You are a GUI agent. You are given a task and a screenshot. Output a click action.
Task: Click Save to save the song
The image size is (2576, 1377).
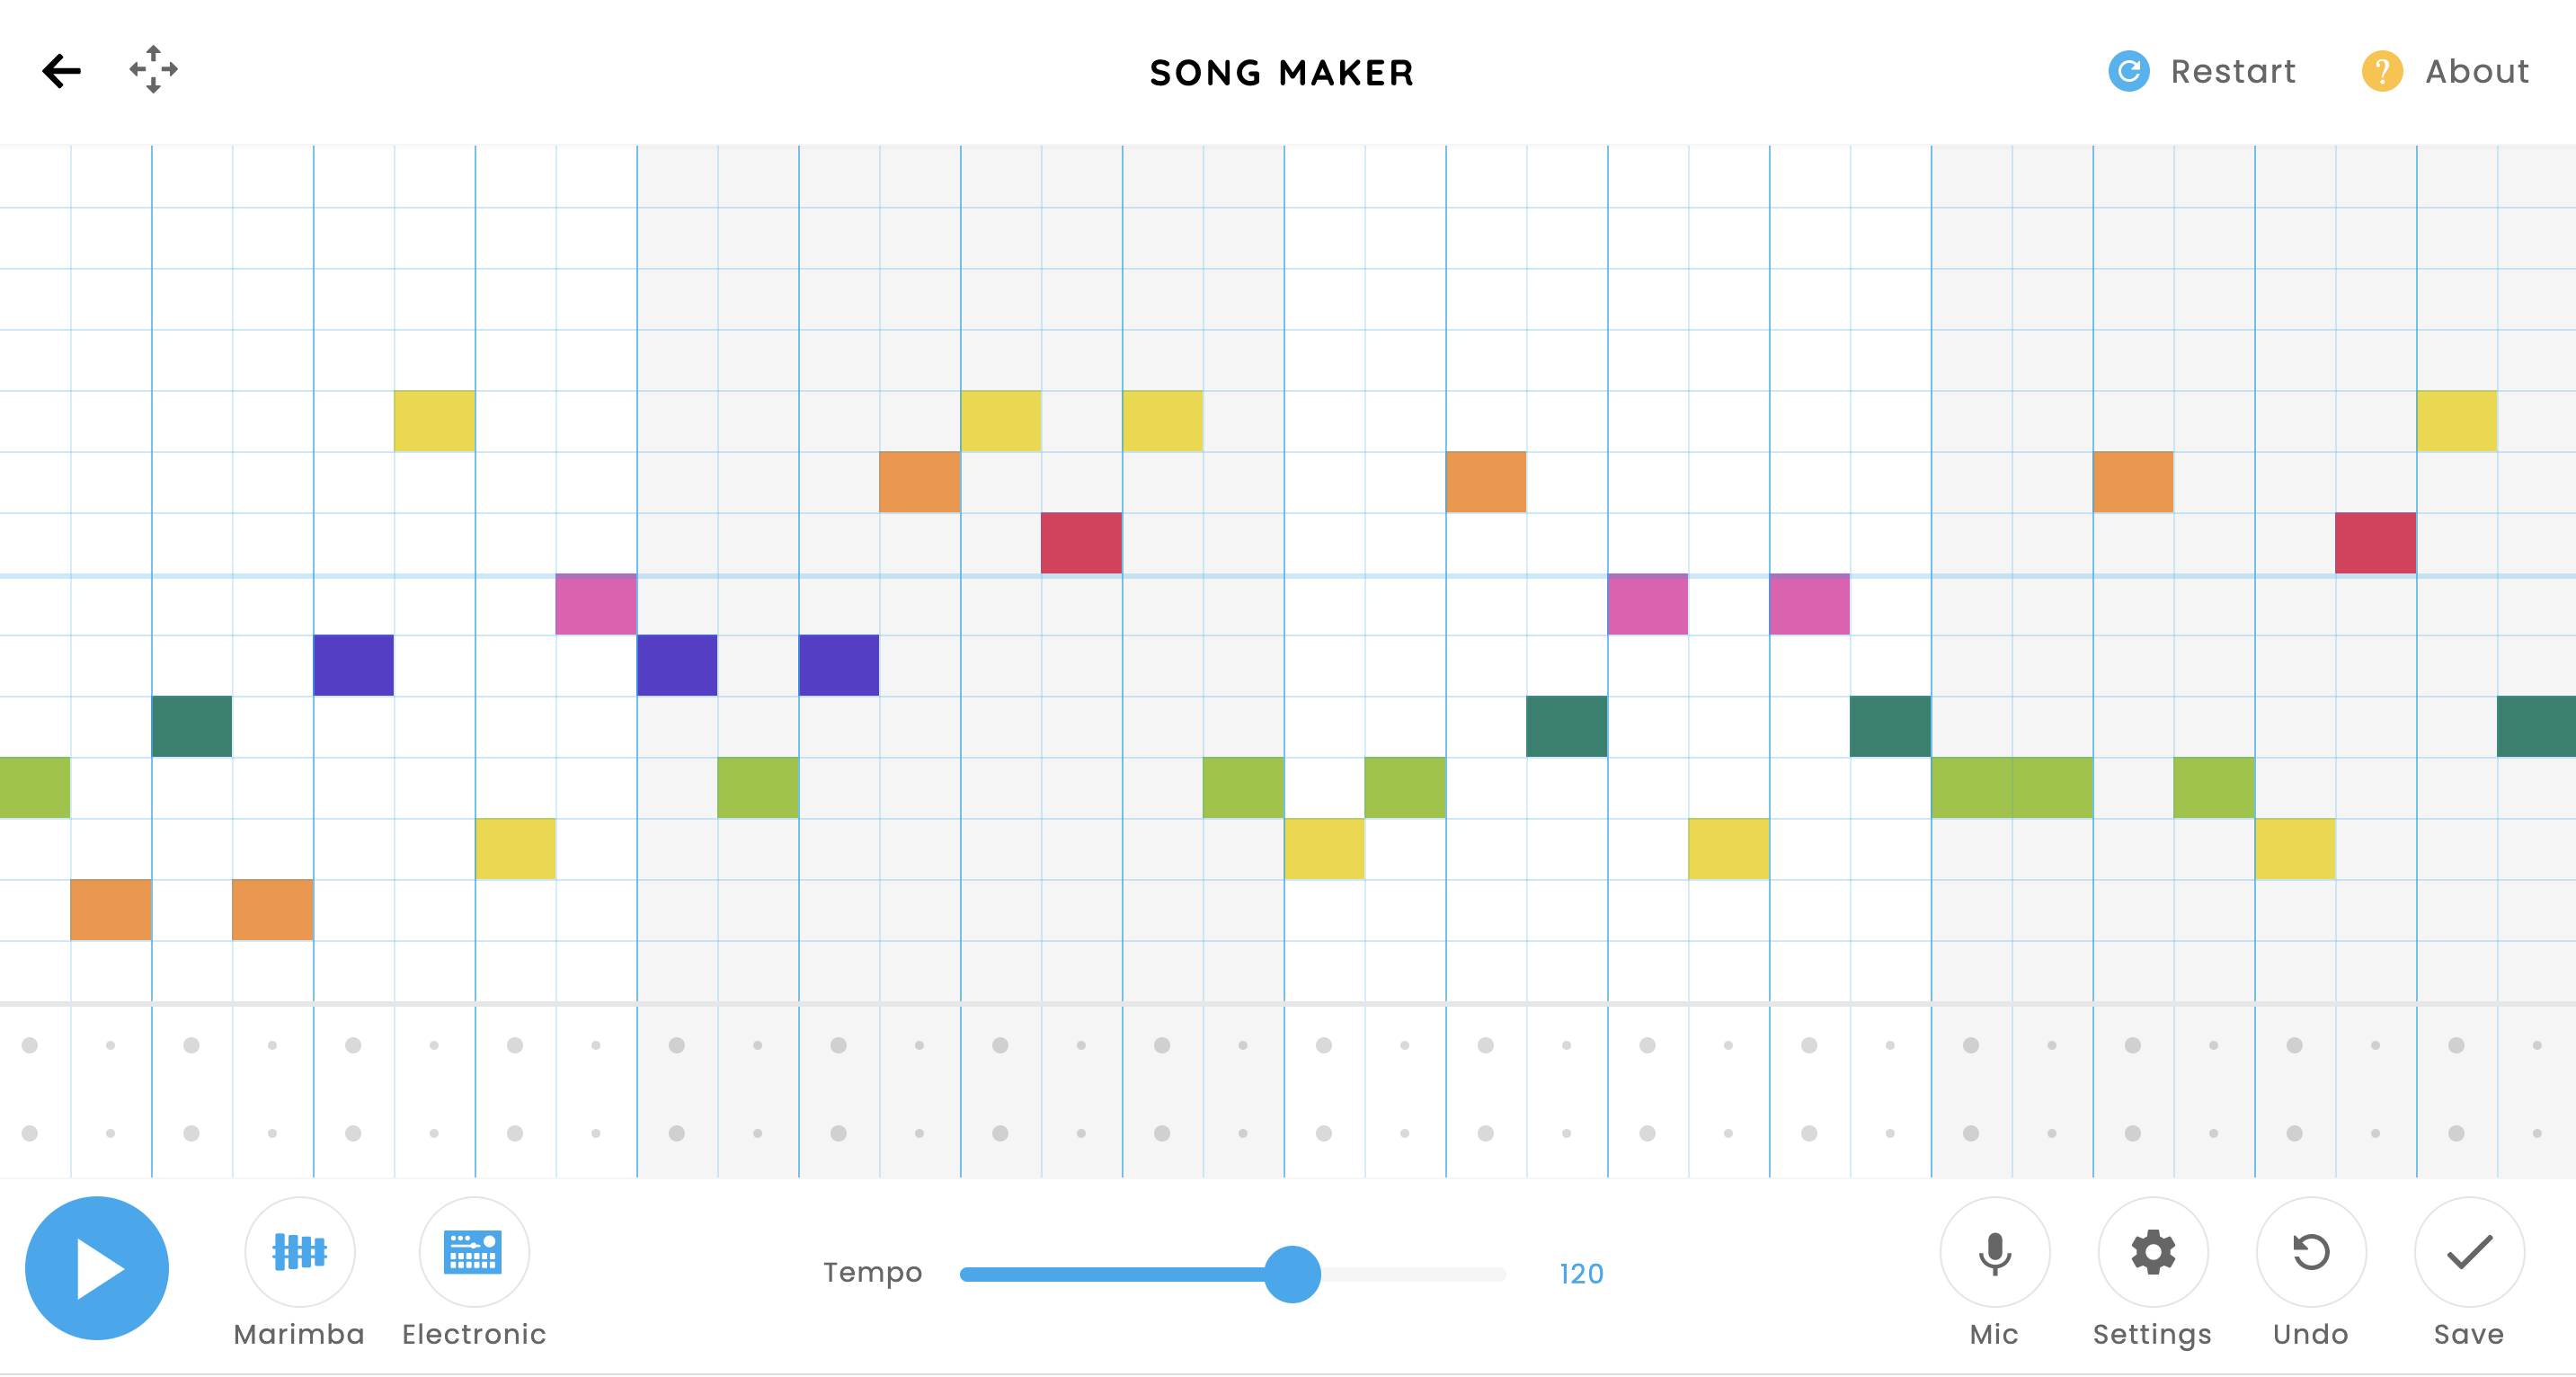(x=2474, y=1270)
